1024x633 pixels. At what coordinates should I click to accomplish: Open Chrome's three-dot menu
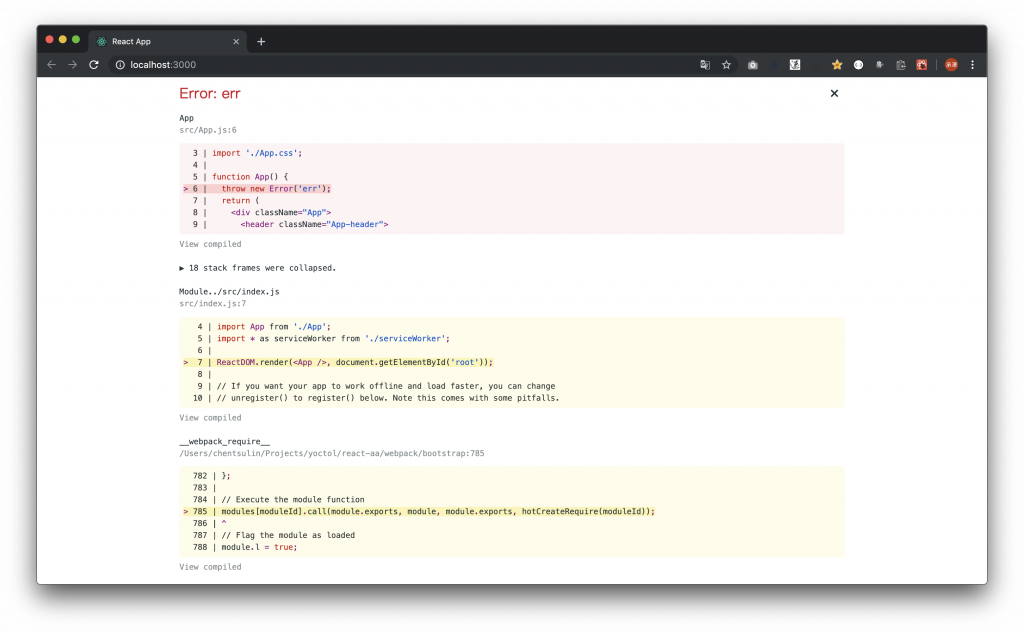(972, 65)
